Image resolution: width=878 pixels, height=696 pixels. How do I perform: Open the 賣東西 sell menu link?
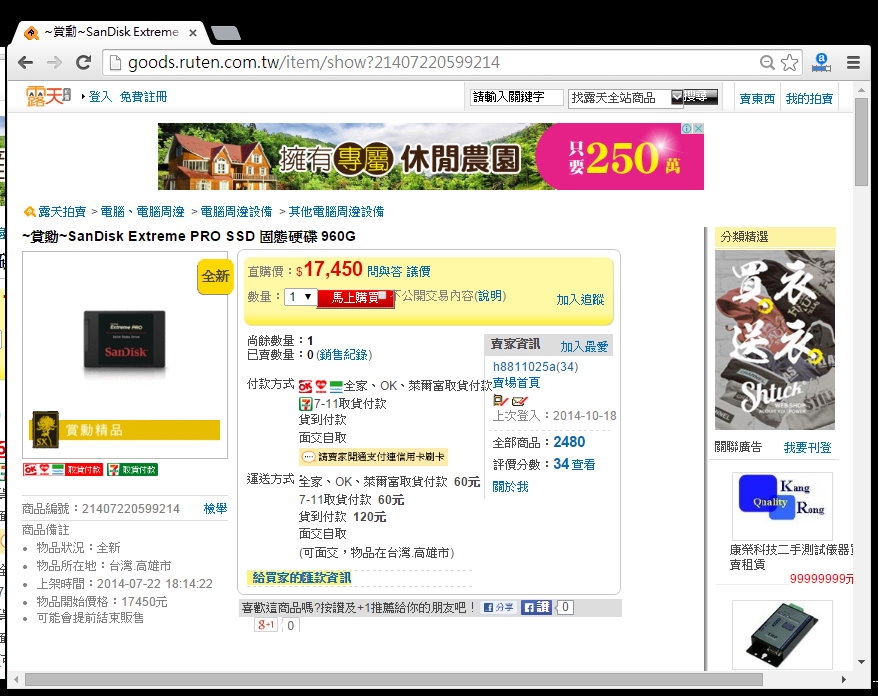click(757, 99)
